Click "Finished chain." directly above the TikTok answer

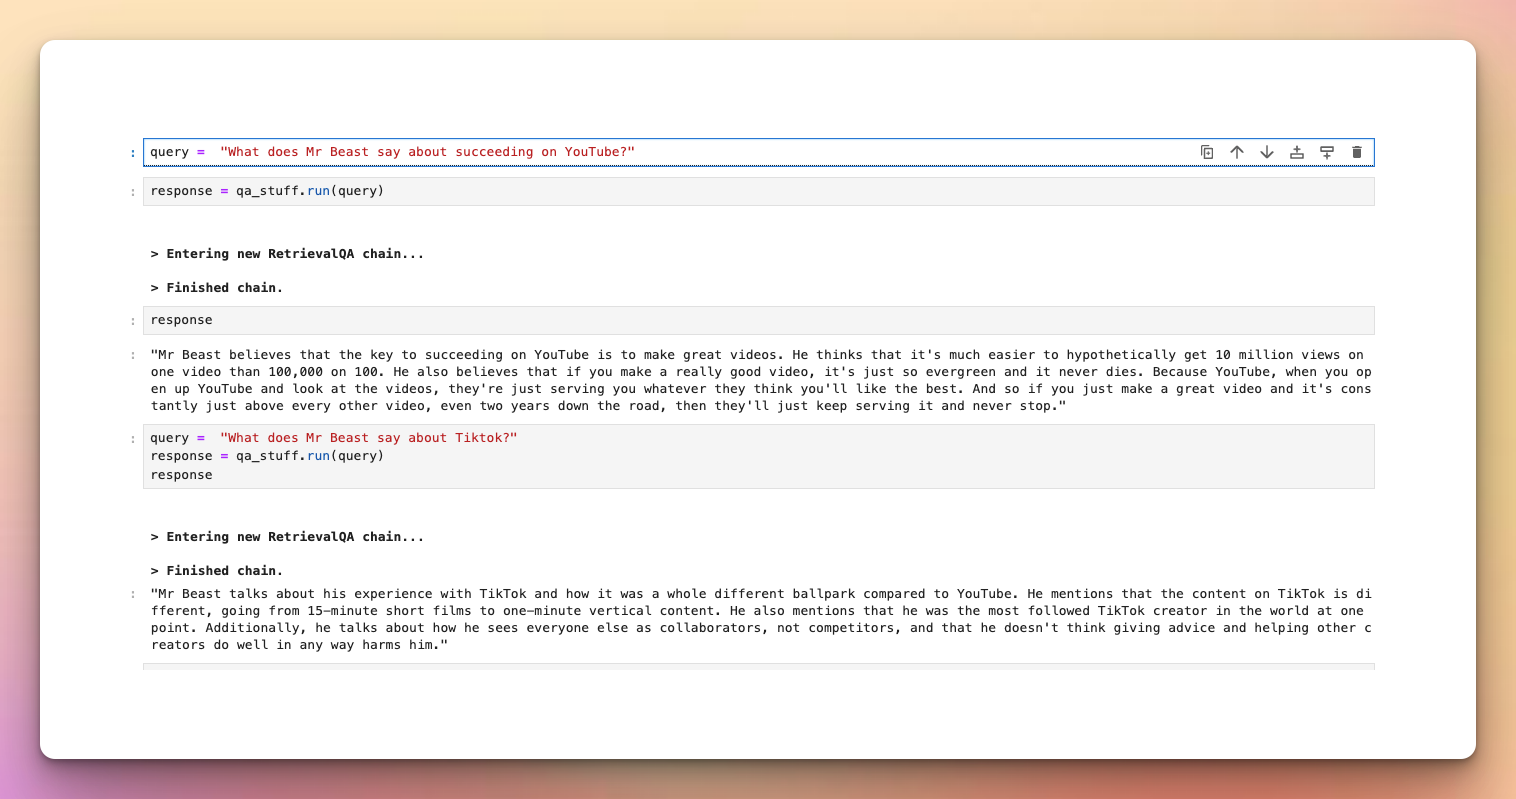[217, 571]
